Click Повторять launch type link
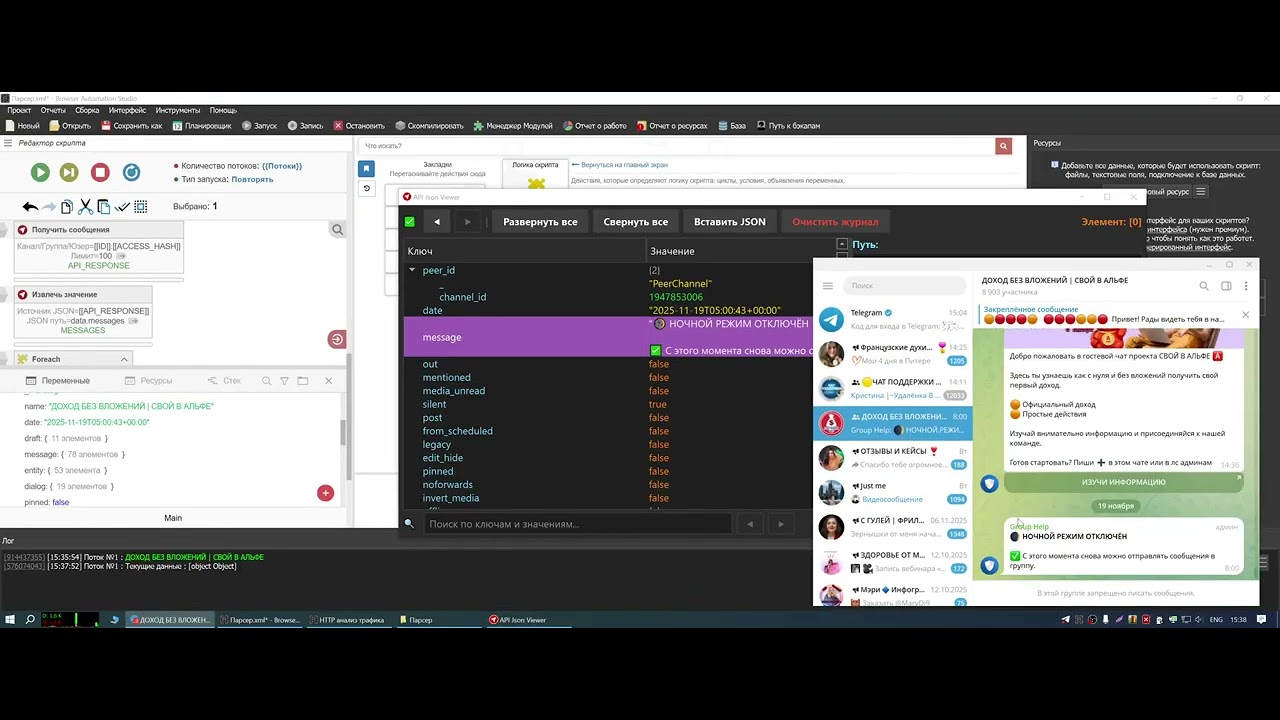Image resolution: width=1280 pixels, height=720 pixels. pos(252,180)
